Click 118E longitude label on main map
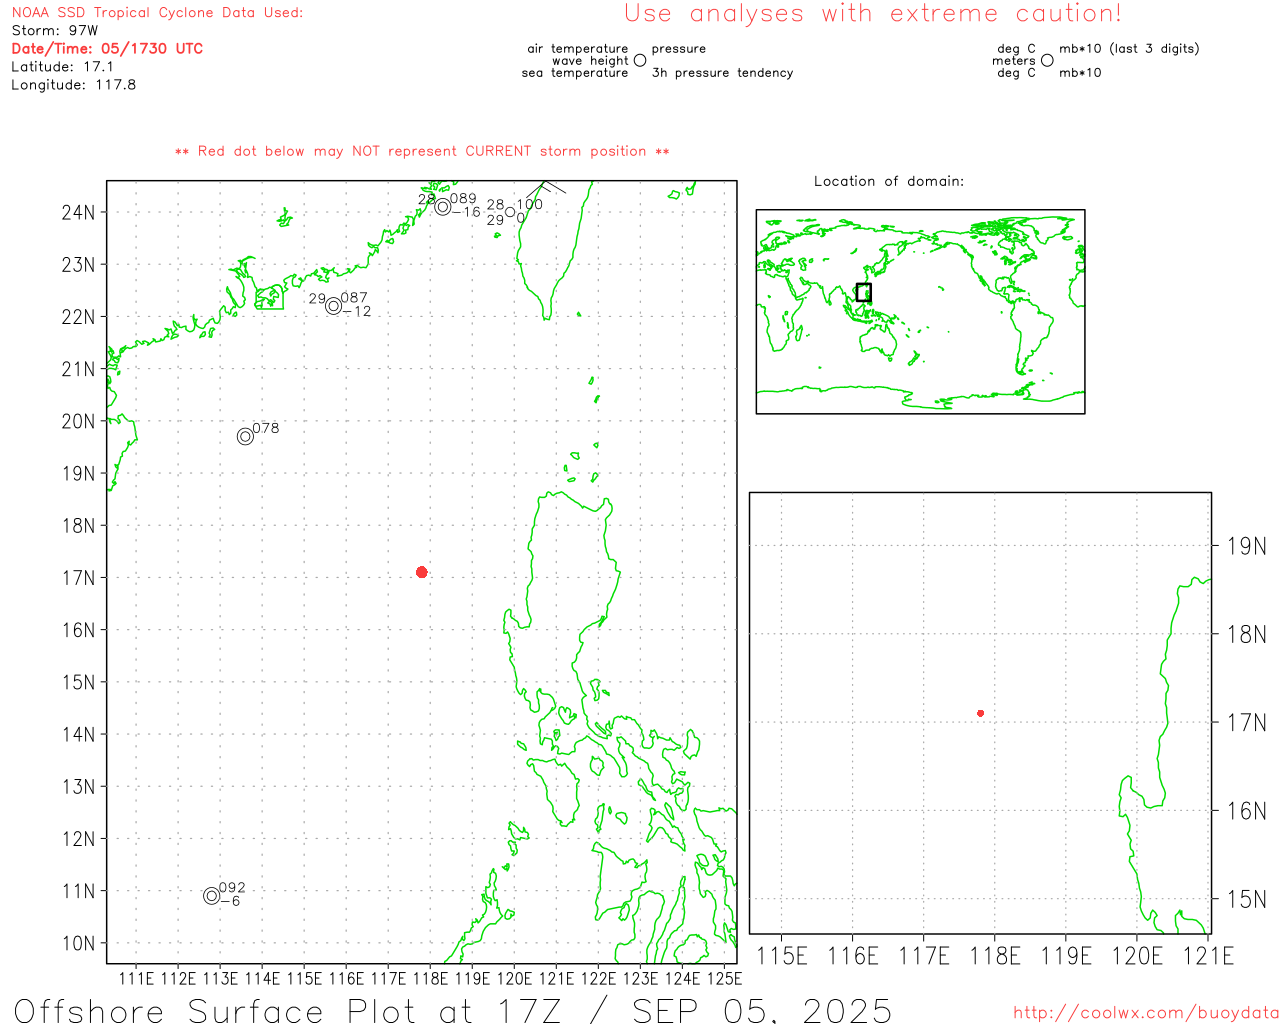Viewport: 1280px width, 1024px height. [431, 978]
